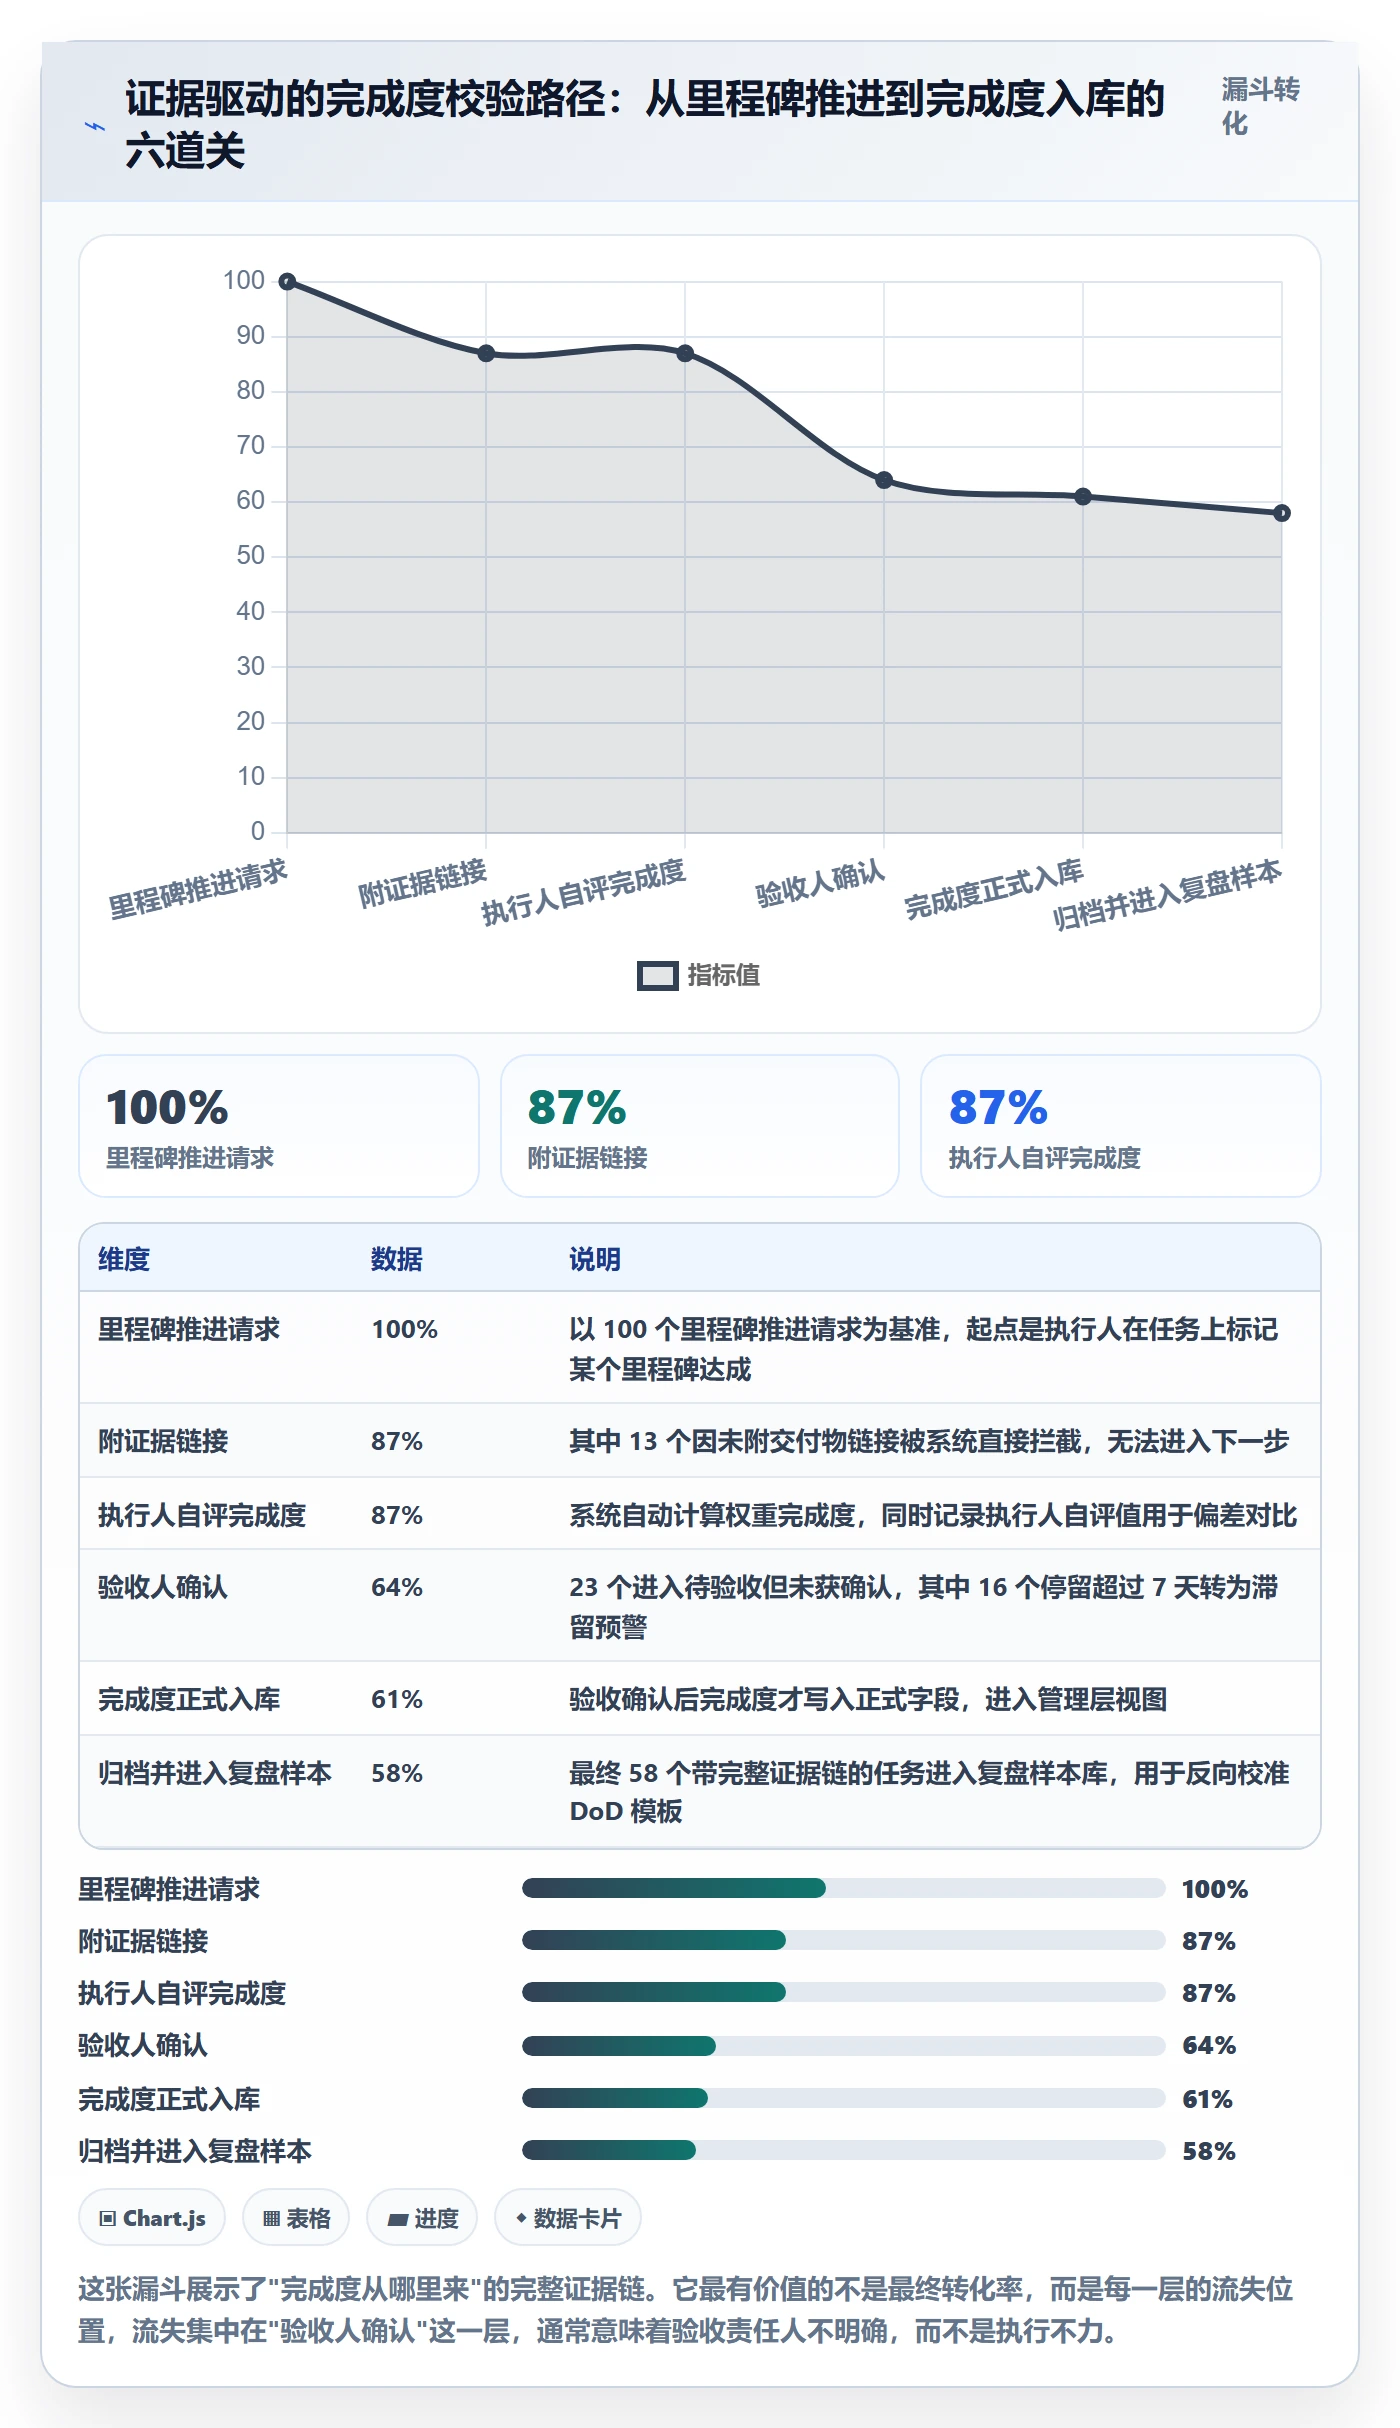This screenshot has width=1400, height=2428.
Task: Select the 附证据链接 table row name
Action: (x=163, y=1441)
